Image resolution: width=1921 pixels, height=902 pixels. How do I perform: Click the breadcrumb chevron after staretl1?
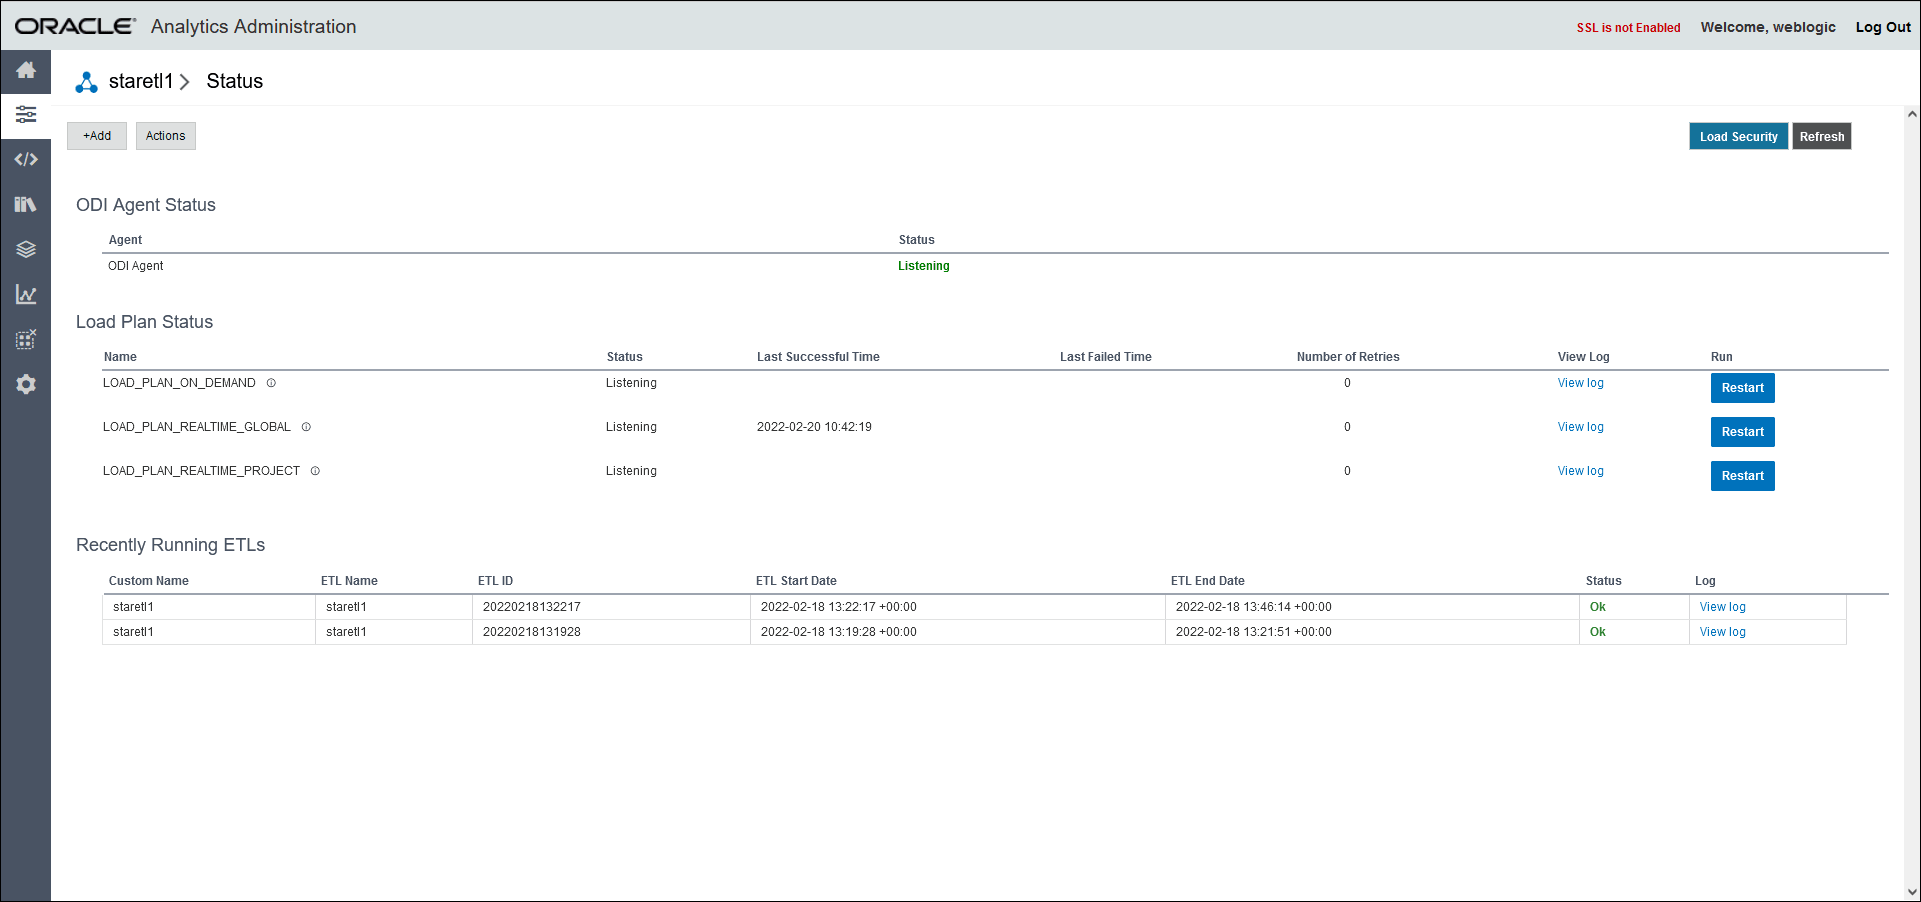point(185,82)
